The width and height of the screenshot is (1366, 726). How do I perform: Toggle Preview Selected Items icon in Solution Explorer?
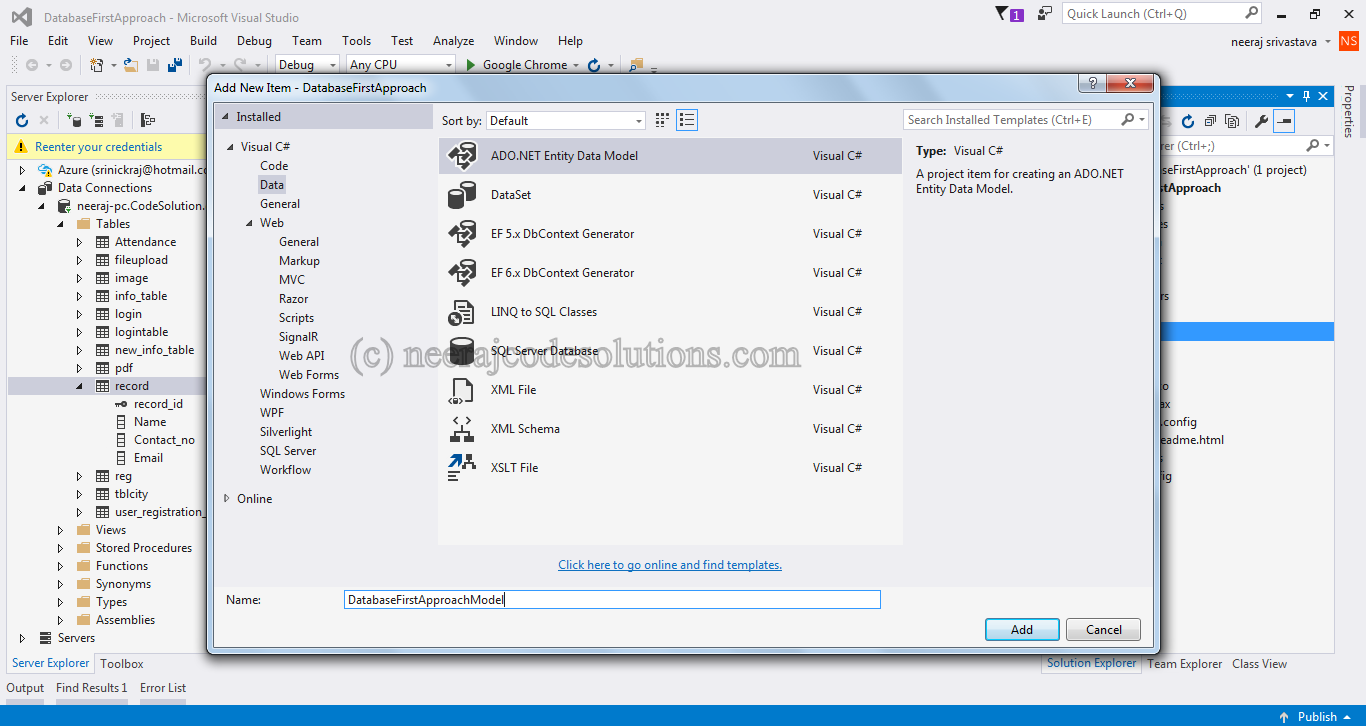[1284, 121]
